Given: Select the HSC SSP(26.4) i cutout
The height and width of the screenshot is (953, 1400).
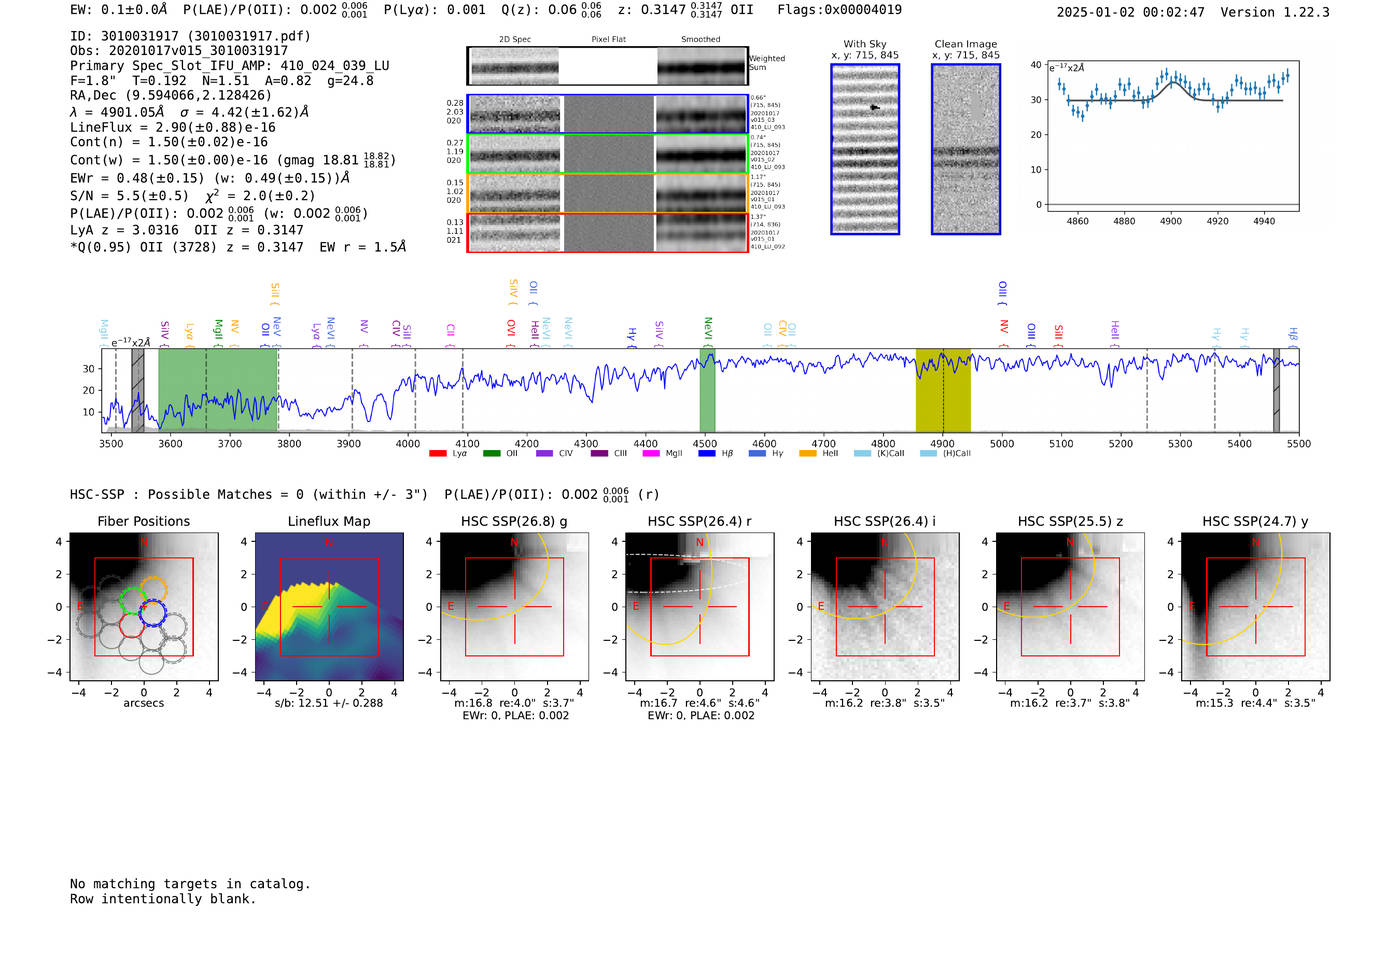Looking at the screenshot, I should pos(885,607).
